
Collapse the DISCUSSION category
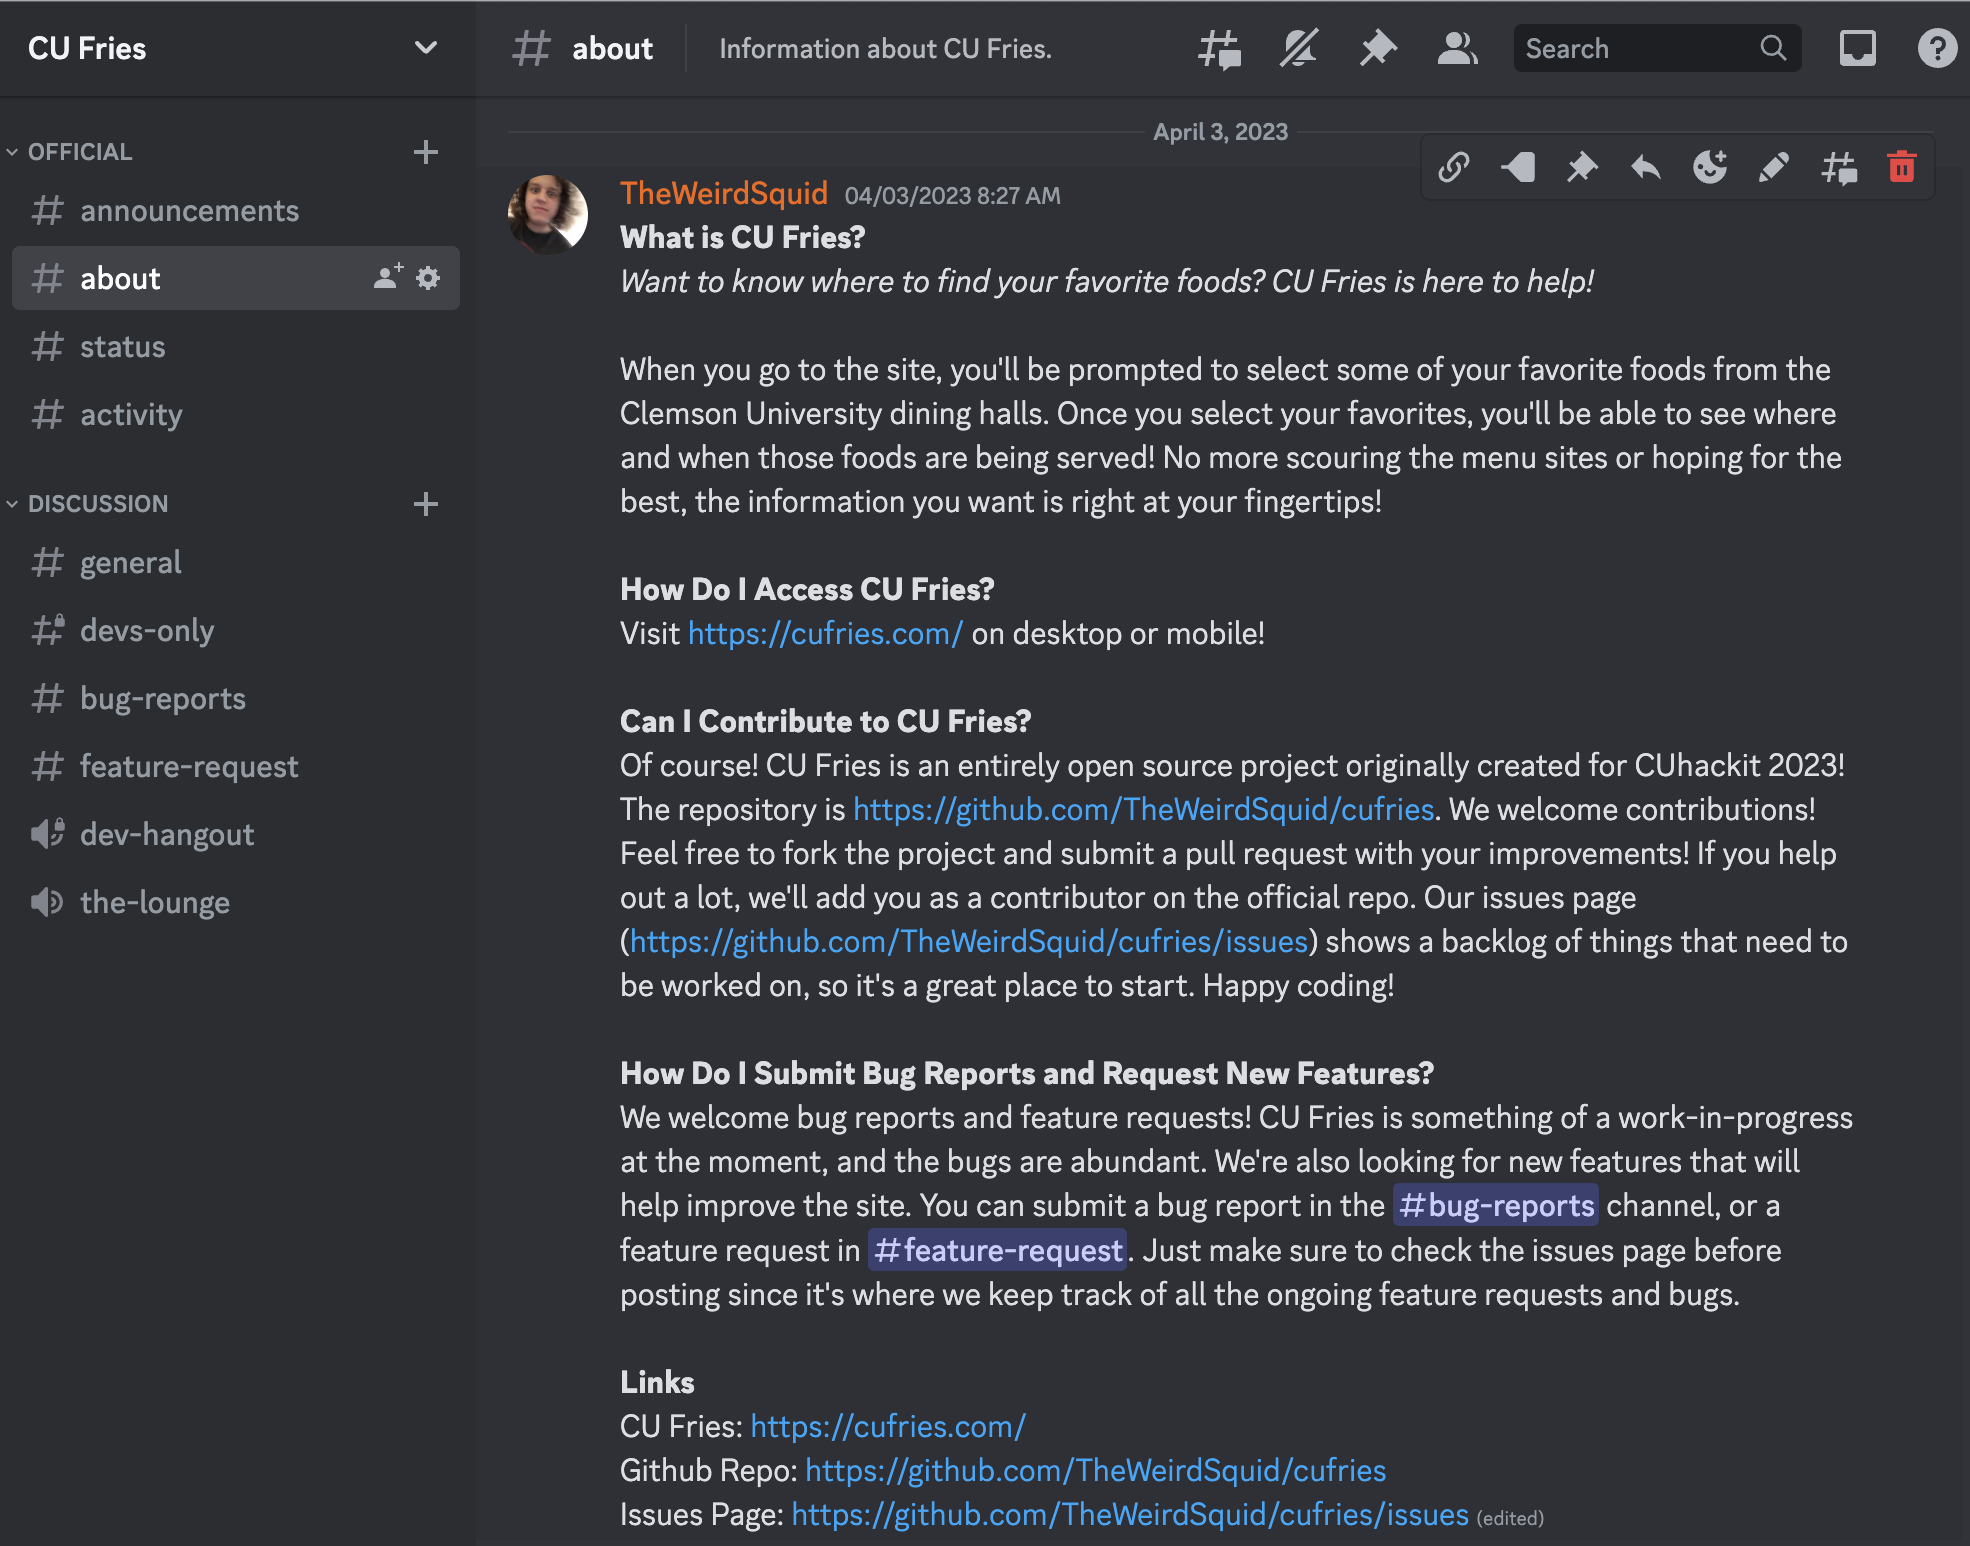[88, 503]
